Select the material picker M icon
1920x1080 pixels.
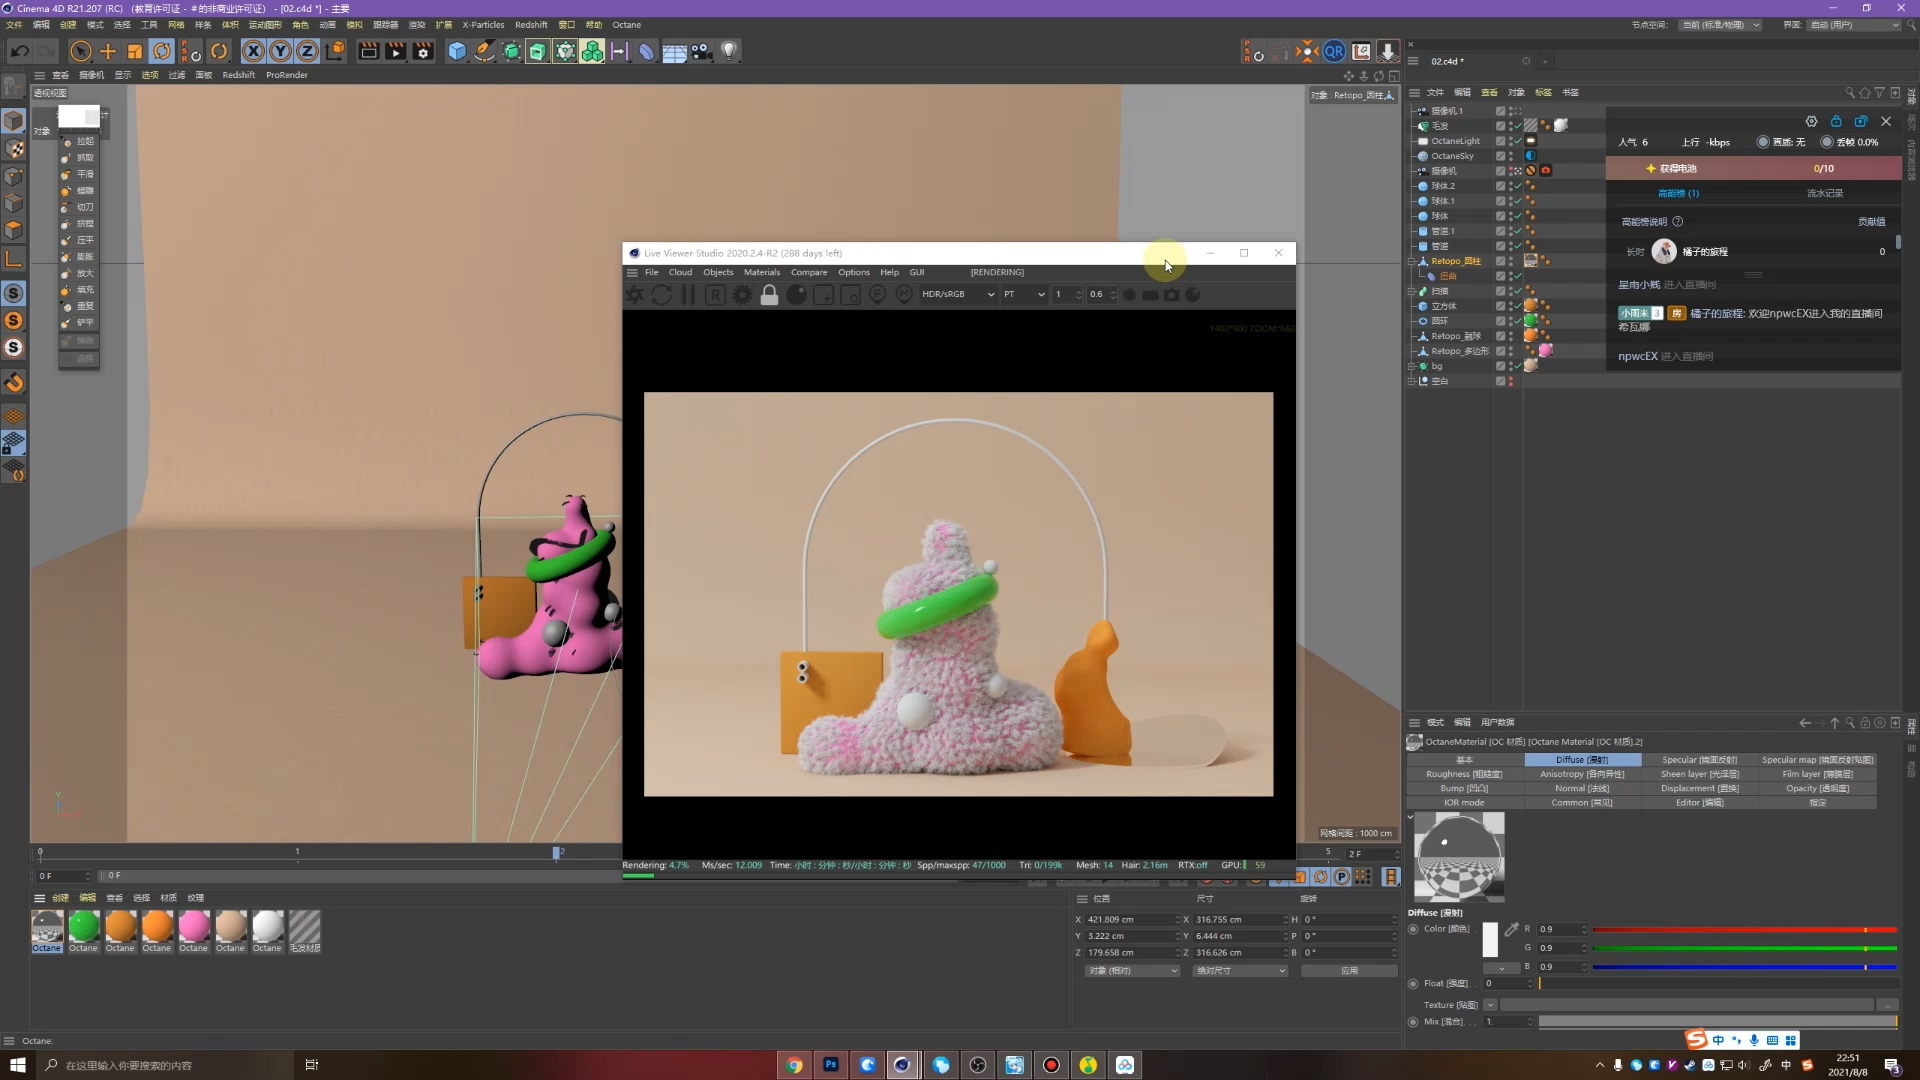coord(904,294)
